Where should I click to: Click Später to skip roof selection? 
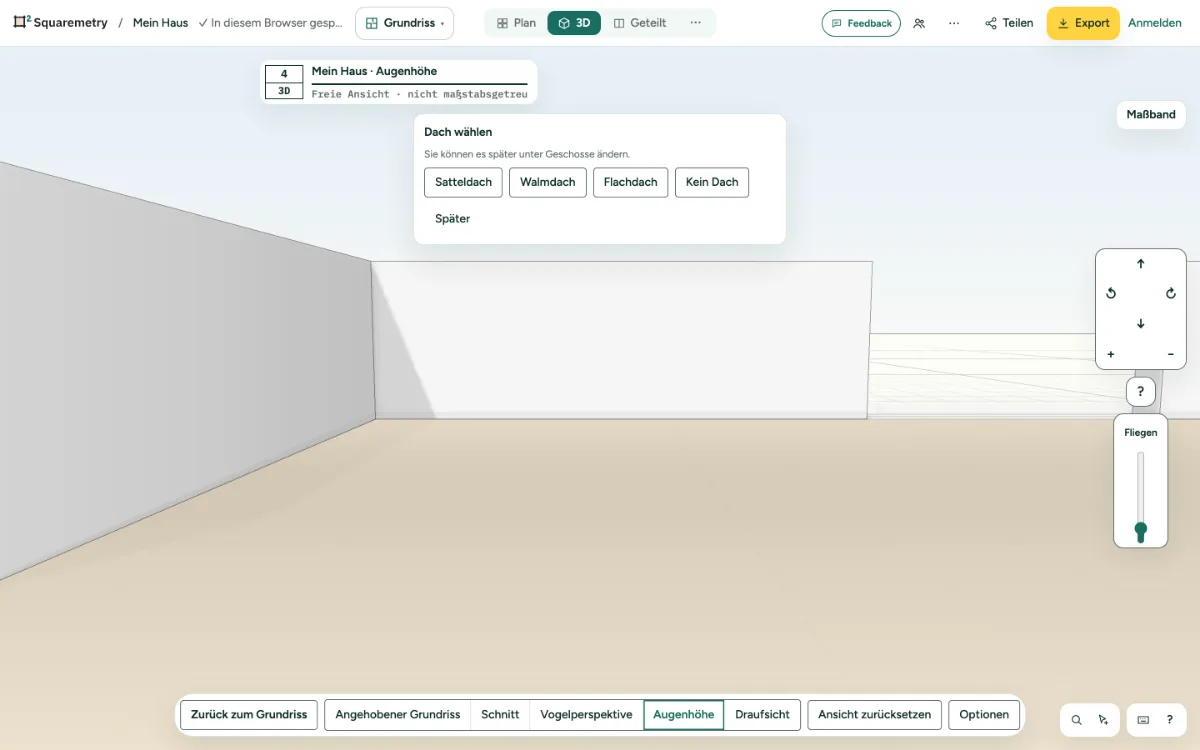pyautogui.click(x=453, y=219)
